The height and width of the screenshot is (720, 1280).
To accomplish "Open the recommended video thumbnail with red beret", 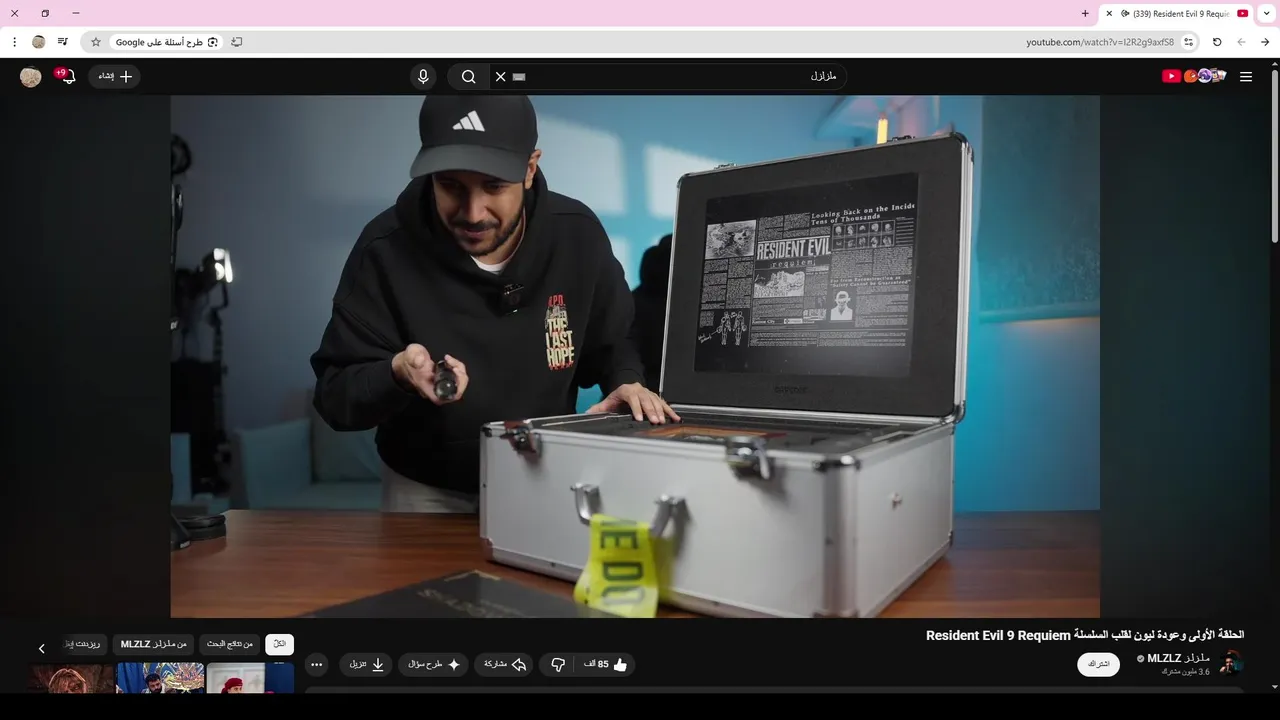I will coord(250,678).
